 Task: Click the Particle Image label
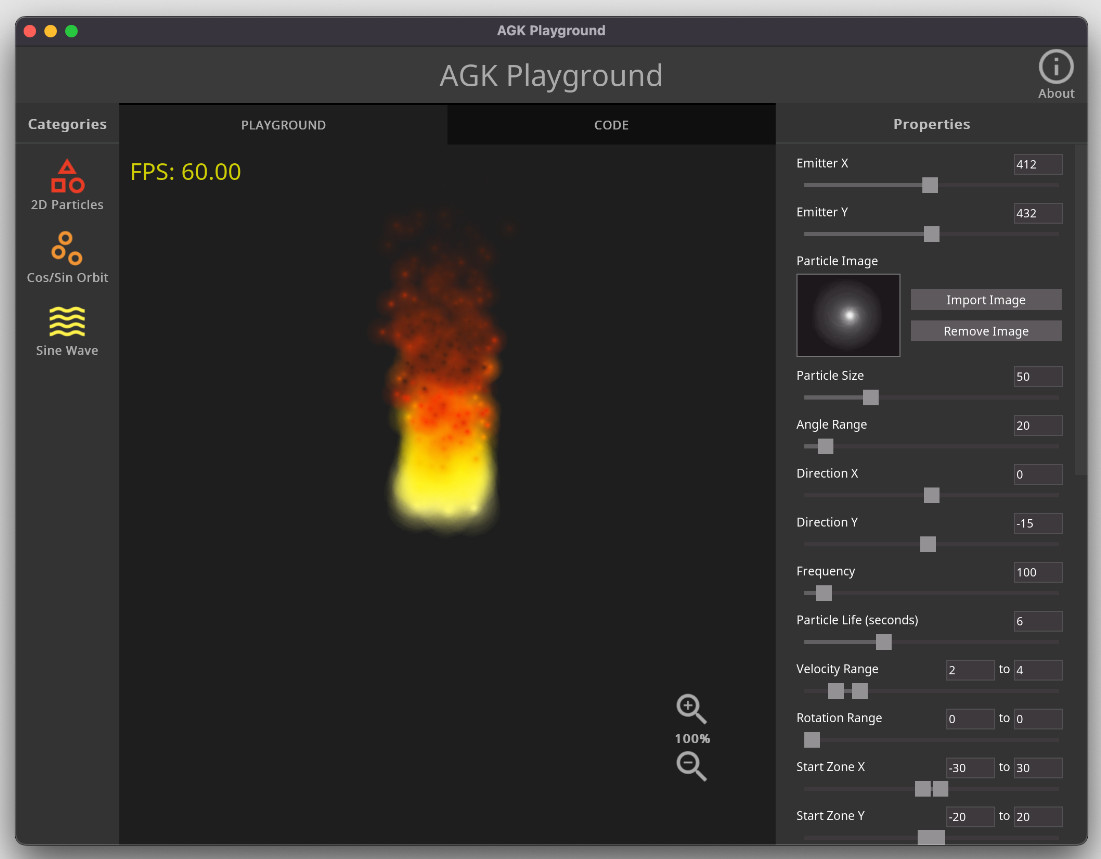[836, 261]
